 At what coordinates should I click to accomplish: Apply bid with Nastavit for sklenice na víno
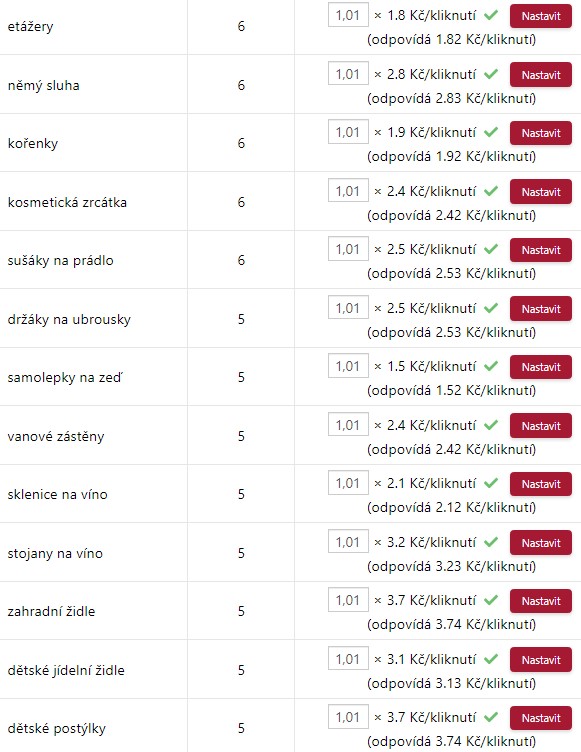click(541, 484)
